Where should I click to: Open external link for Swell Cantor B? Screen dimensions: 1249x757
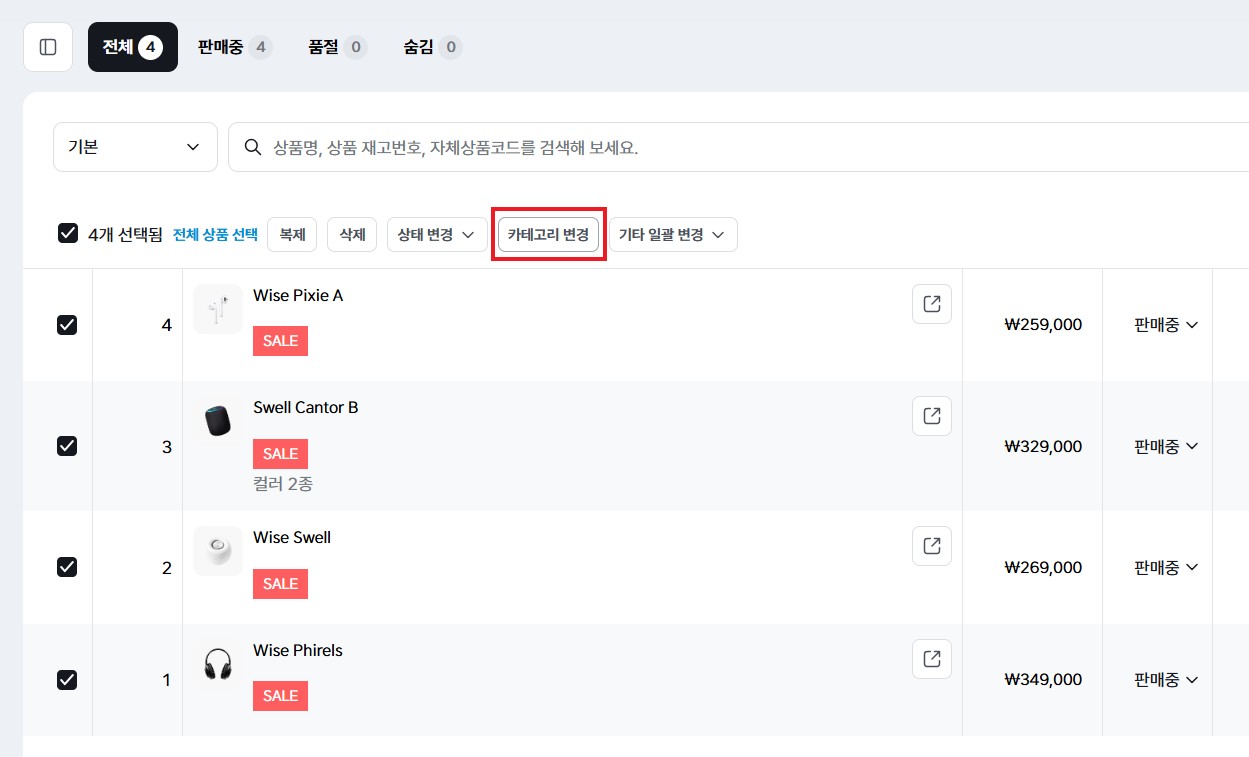pos(932,416)
